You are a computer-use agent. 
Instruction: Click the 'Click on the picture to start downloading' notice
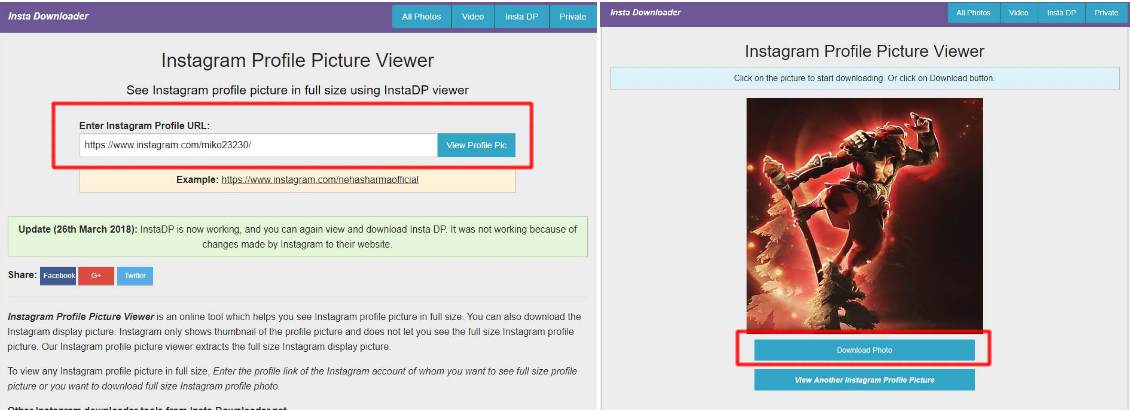click(864, 78)
